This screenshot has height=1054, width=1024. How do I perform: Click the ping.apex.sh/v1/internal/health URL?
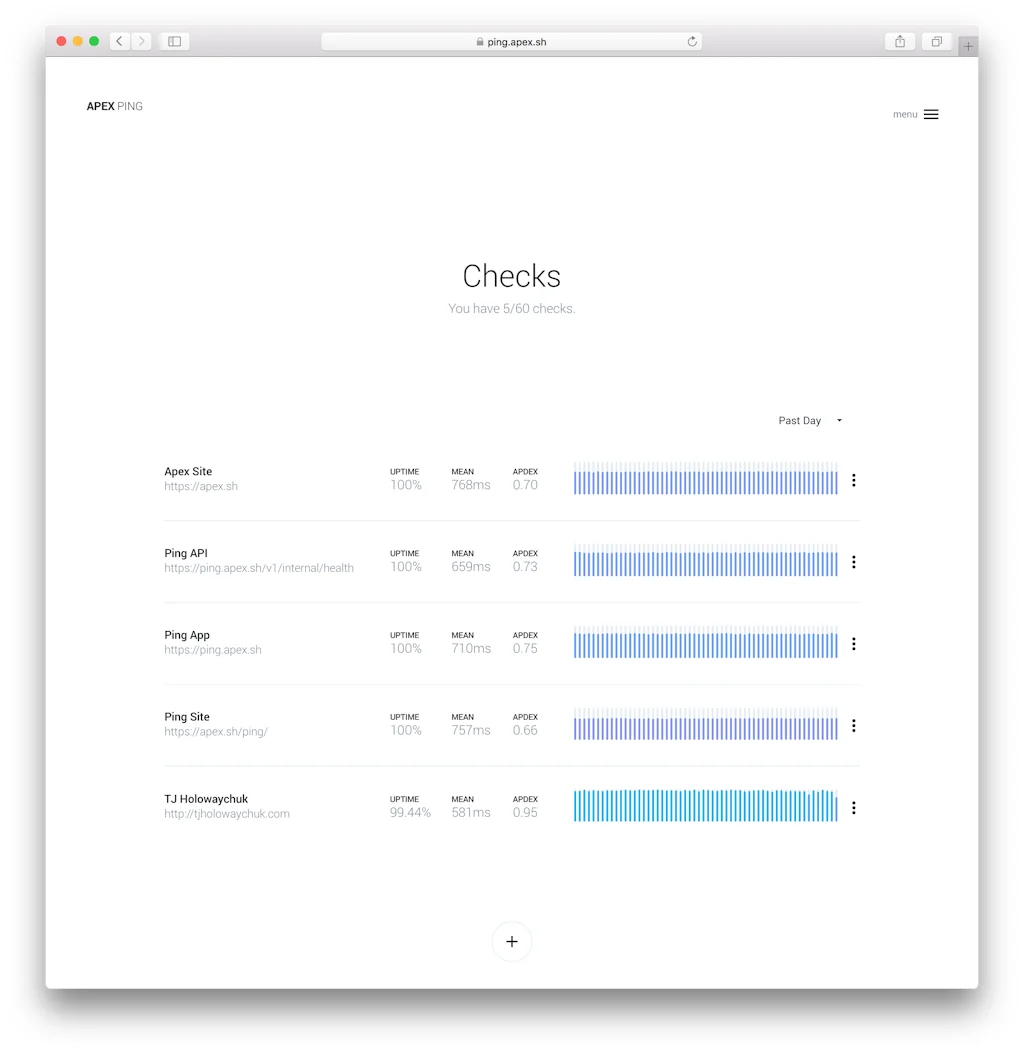tap(259, 568)
